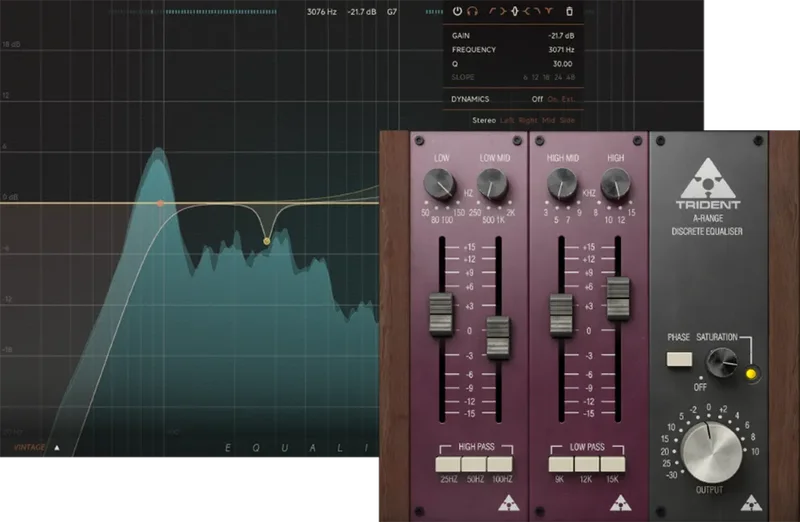Choose slope value 12
800x522 pixels.
coord(535,77)
